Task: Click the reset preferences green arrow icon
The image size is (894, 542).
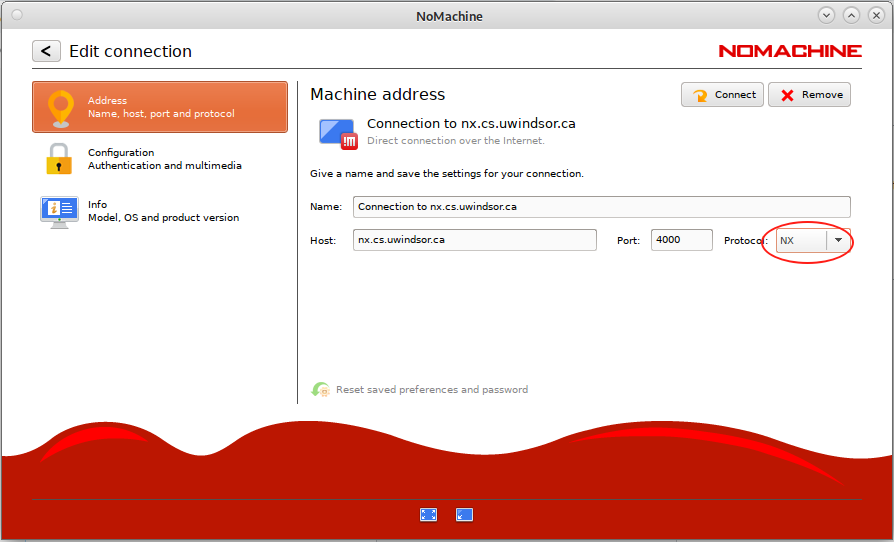Action: [x=320, y=389]
